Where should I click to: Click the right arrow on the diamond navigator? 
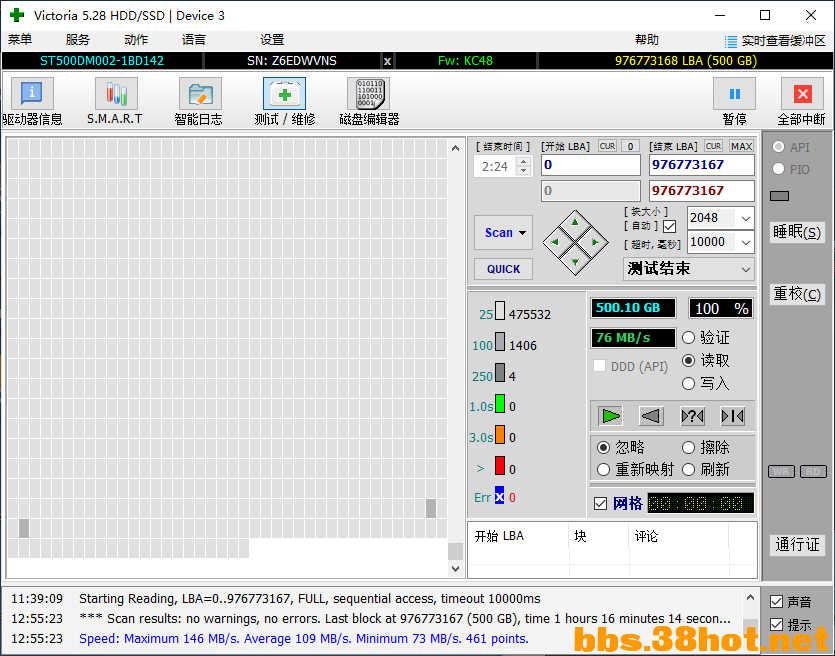595,242
